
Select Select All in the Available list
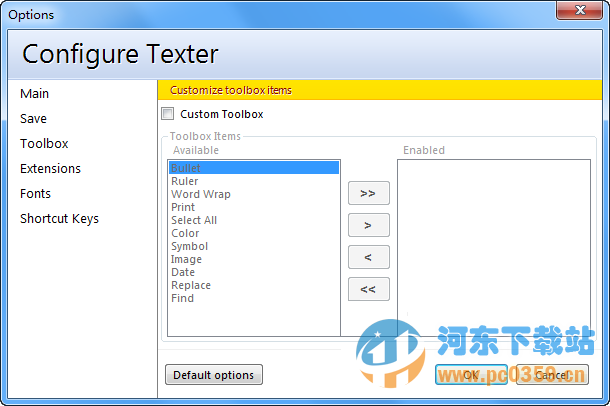254,220
